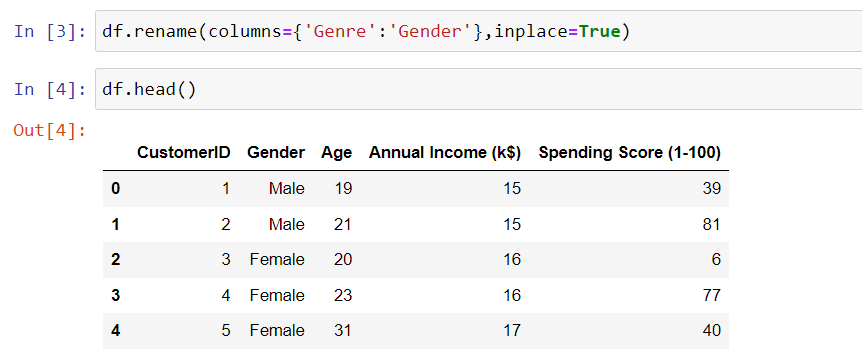Click the Spending Score value 6
The image size is (862, 361).
pos(716,259)
